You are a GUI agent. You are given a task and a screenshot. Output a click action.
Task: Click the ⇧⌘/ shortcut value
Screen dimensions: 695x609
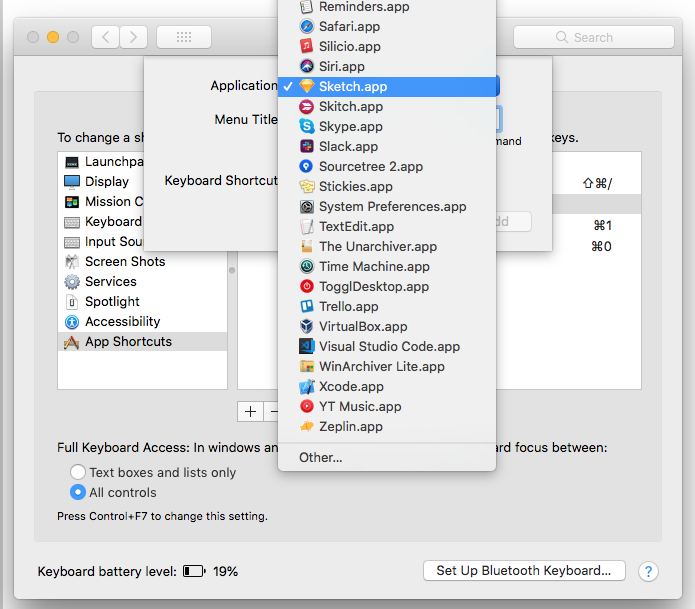[597, 183]
